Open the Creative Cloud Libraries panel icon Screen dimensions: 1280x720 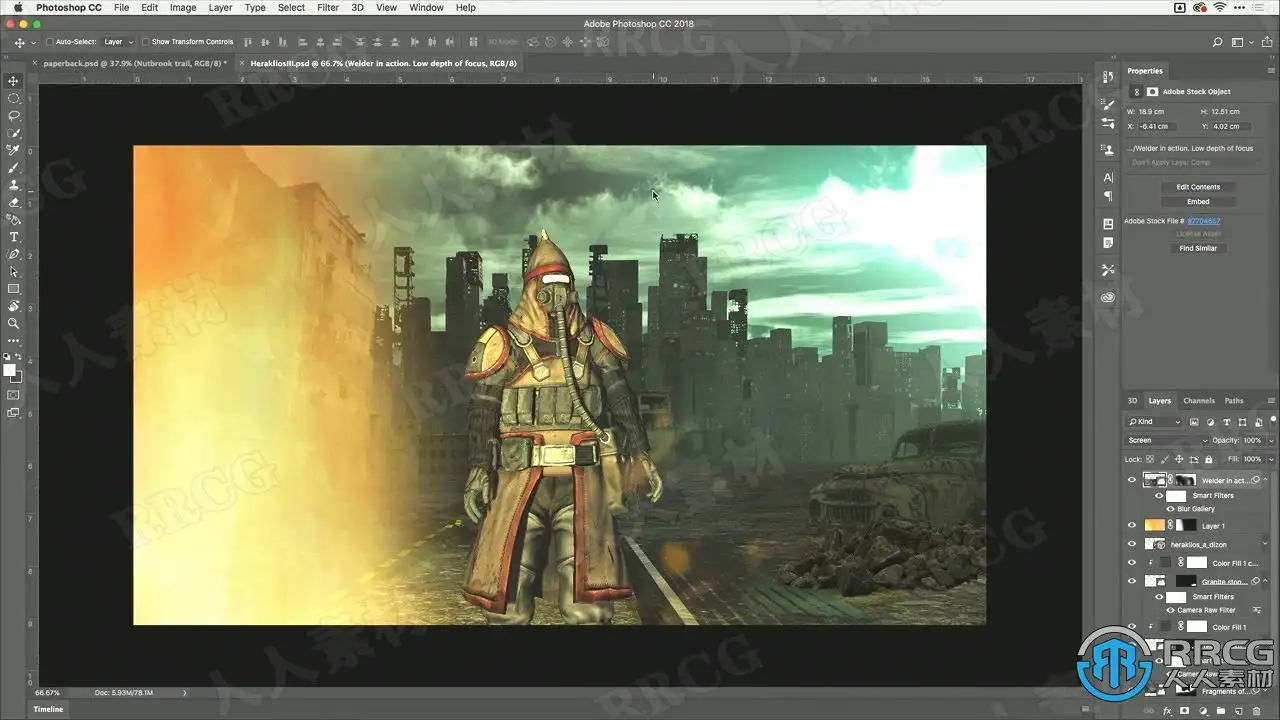pyautogui.click(x=1108, y=297)
